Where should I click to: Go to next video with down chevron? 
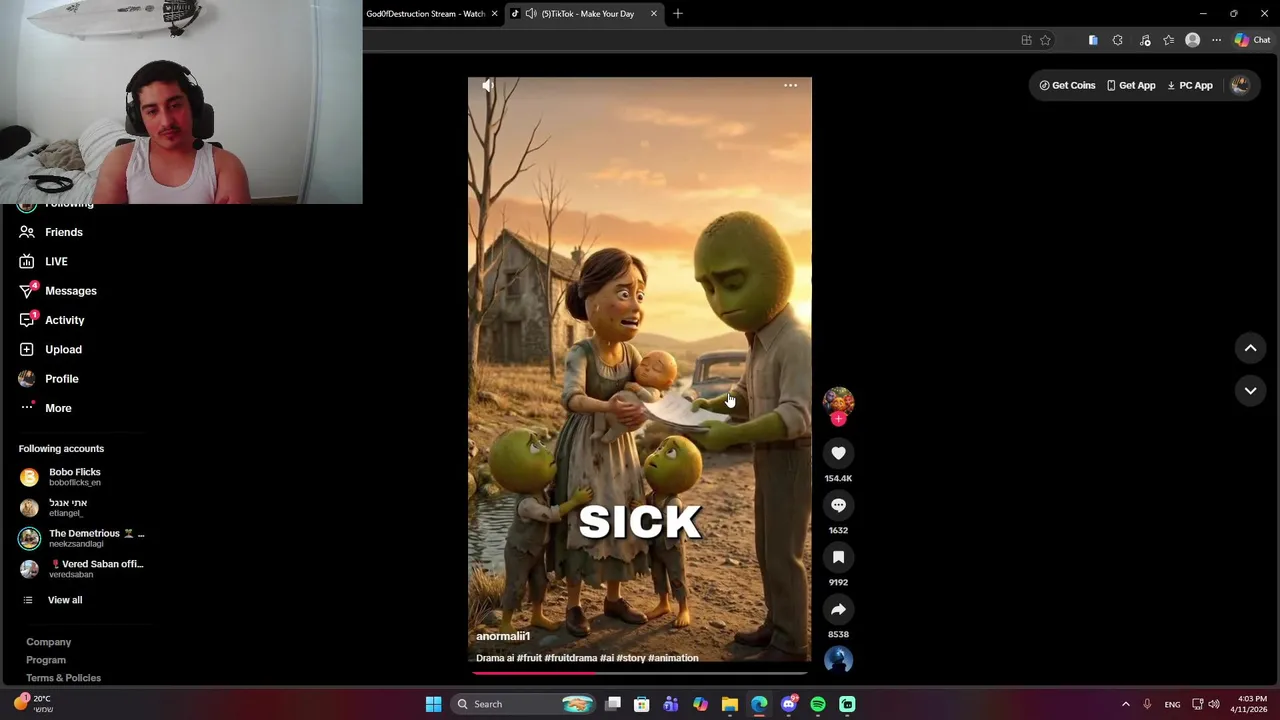pyautogui.click(x=1250, y=391)
